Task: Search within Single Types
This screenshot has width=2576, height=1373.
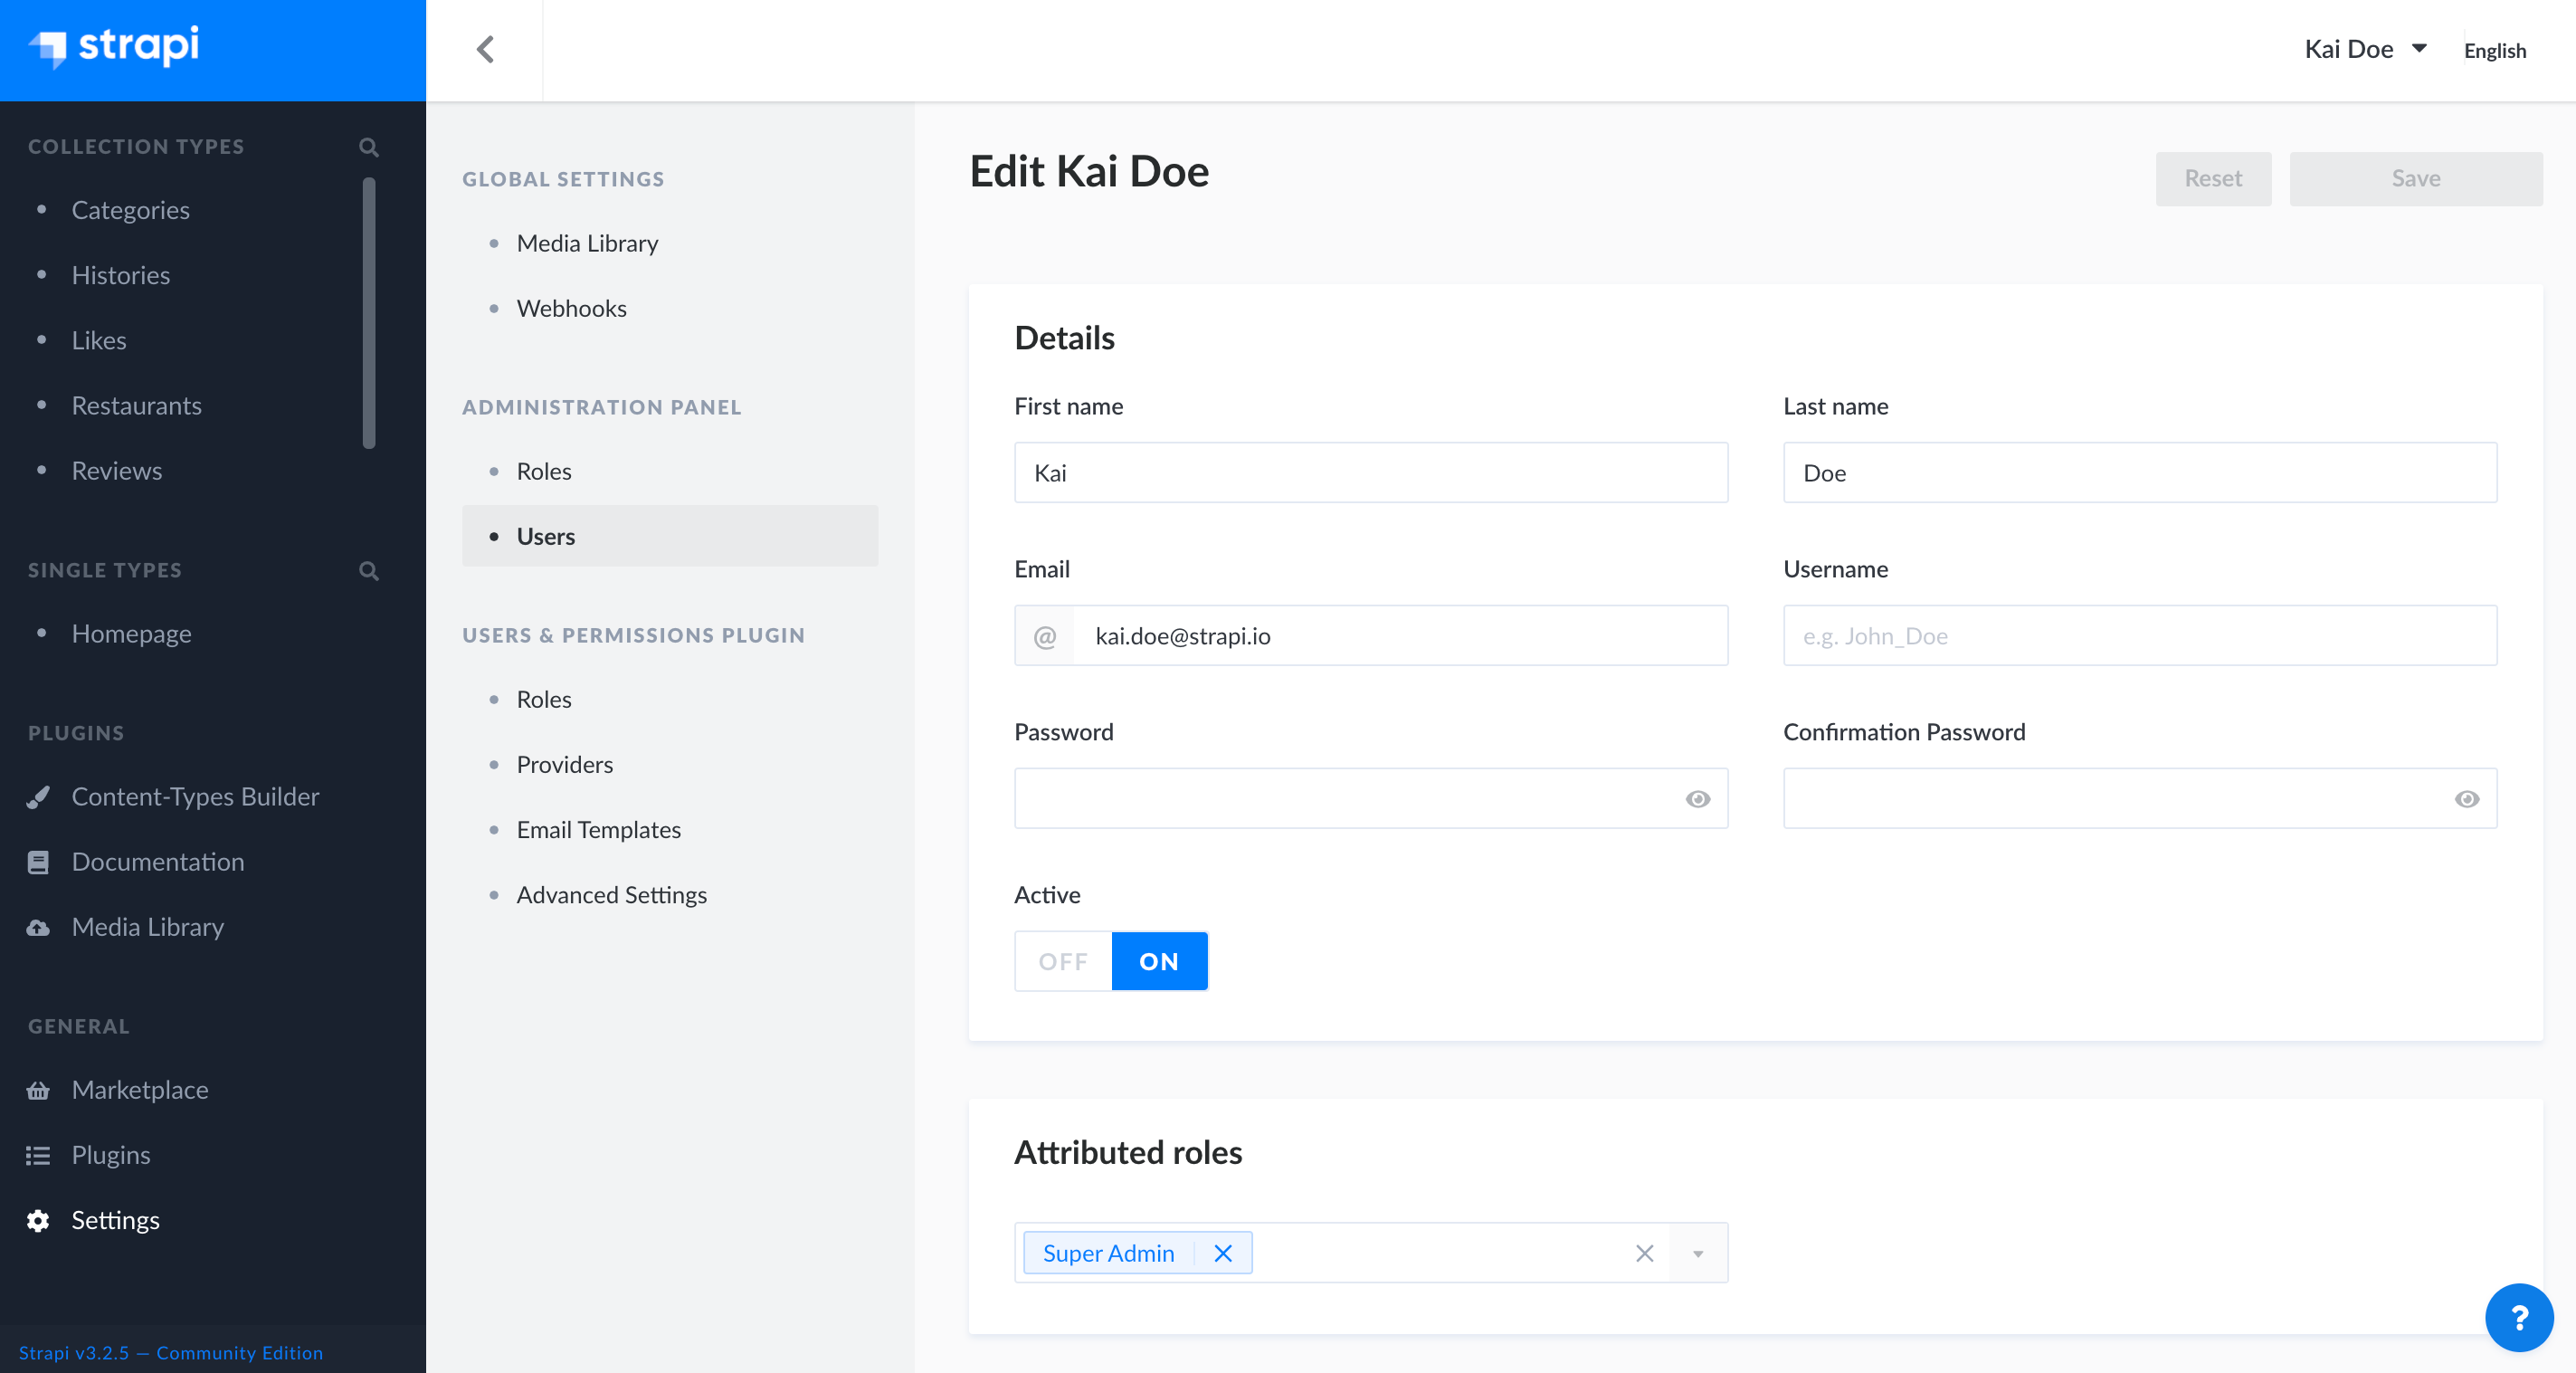Action: tap(368, 570)
